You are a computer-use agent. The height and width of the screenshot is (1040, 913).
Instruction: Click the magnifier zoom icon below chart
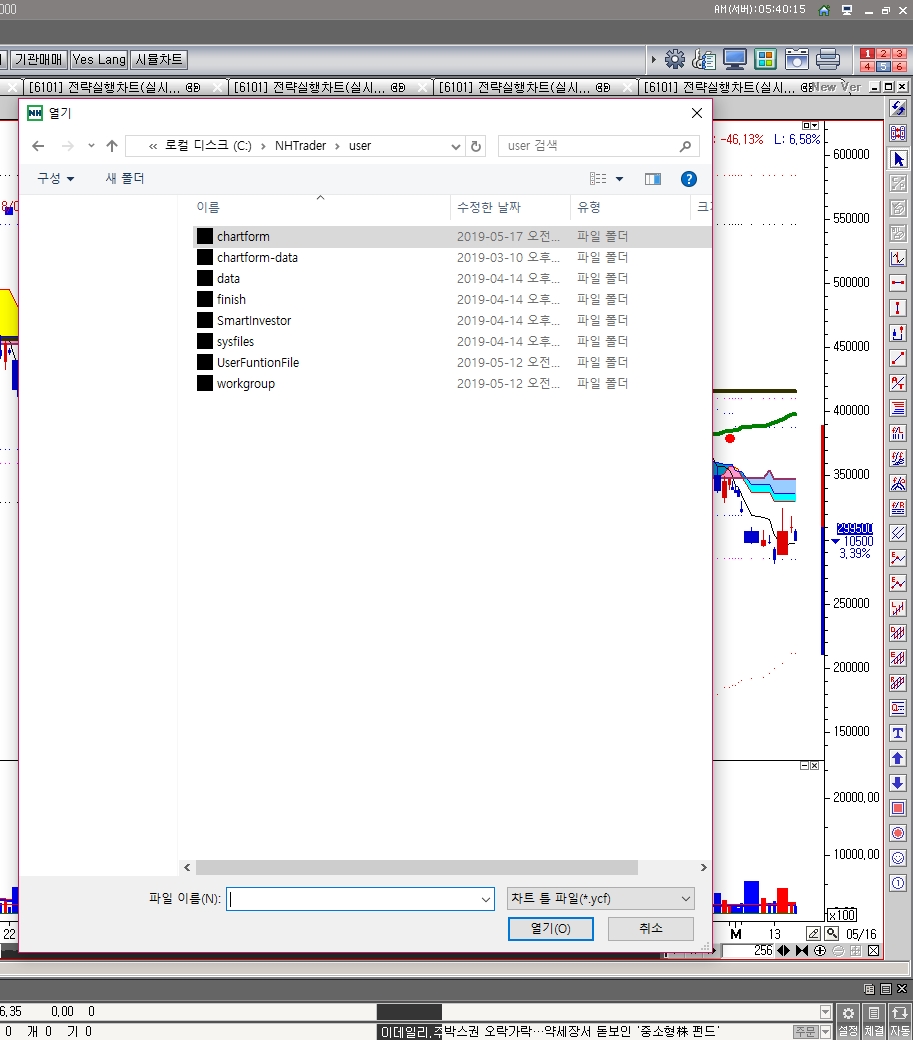pyautogui.click(x=832, y=933)
